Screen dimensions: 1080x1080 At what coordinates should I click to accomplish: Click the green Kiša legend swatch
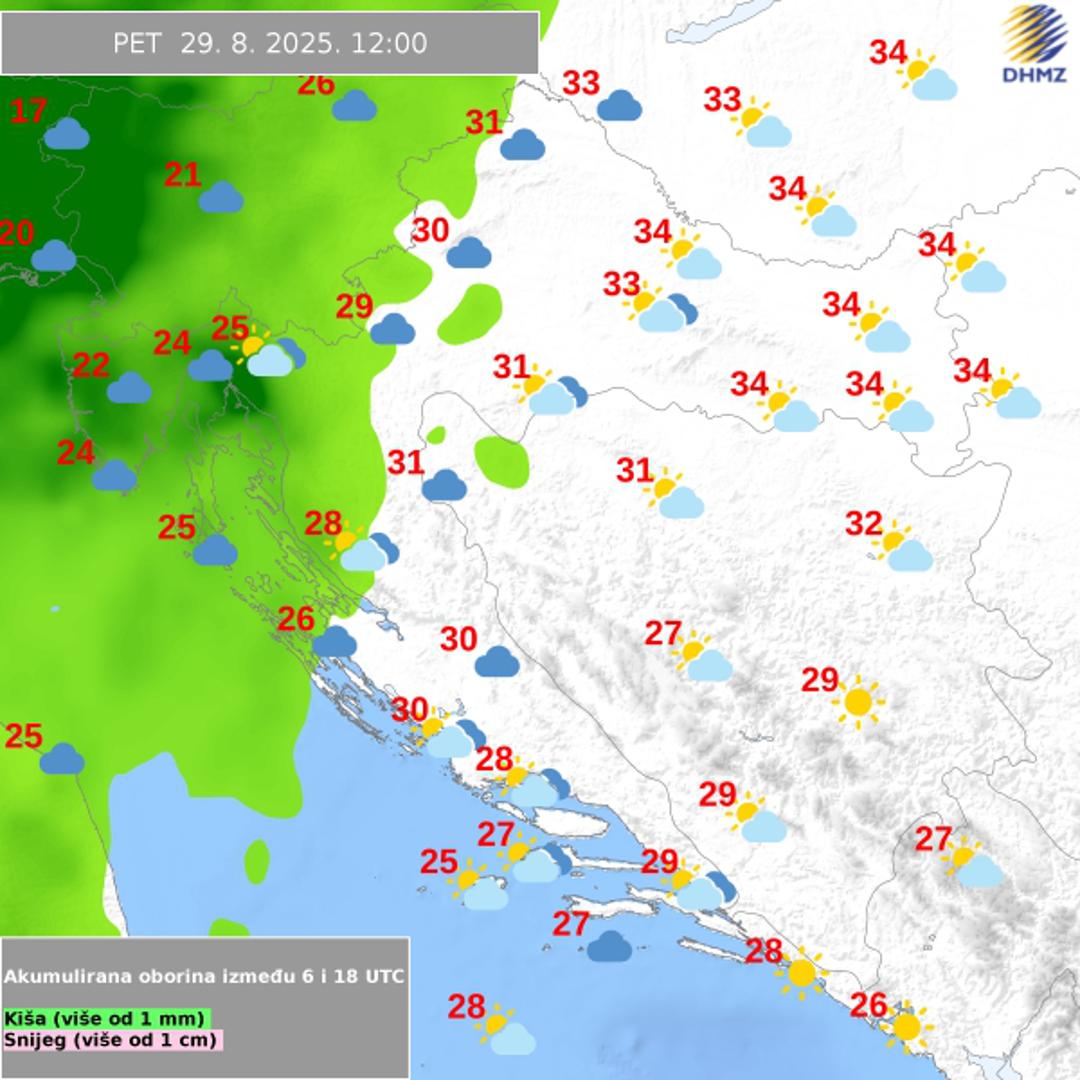pos(106,1018)
